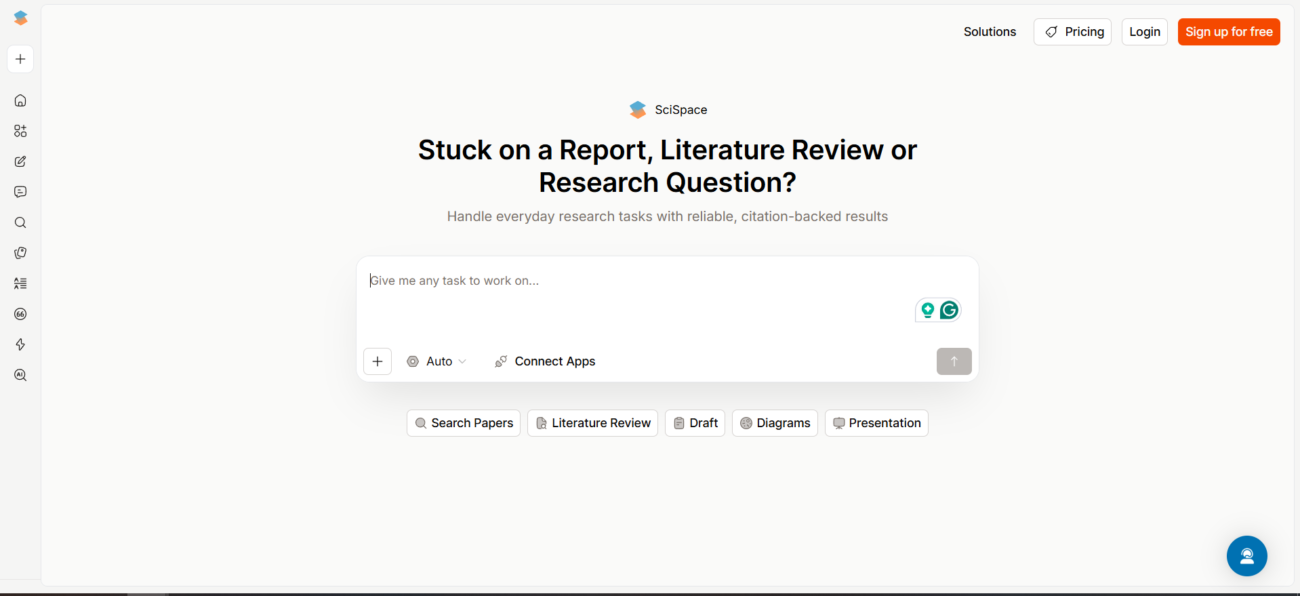Image resolution: width=1300 pixels, height=596 pixels.
Task: Open the Solutions menu
Action: point(989,32)
